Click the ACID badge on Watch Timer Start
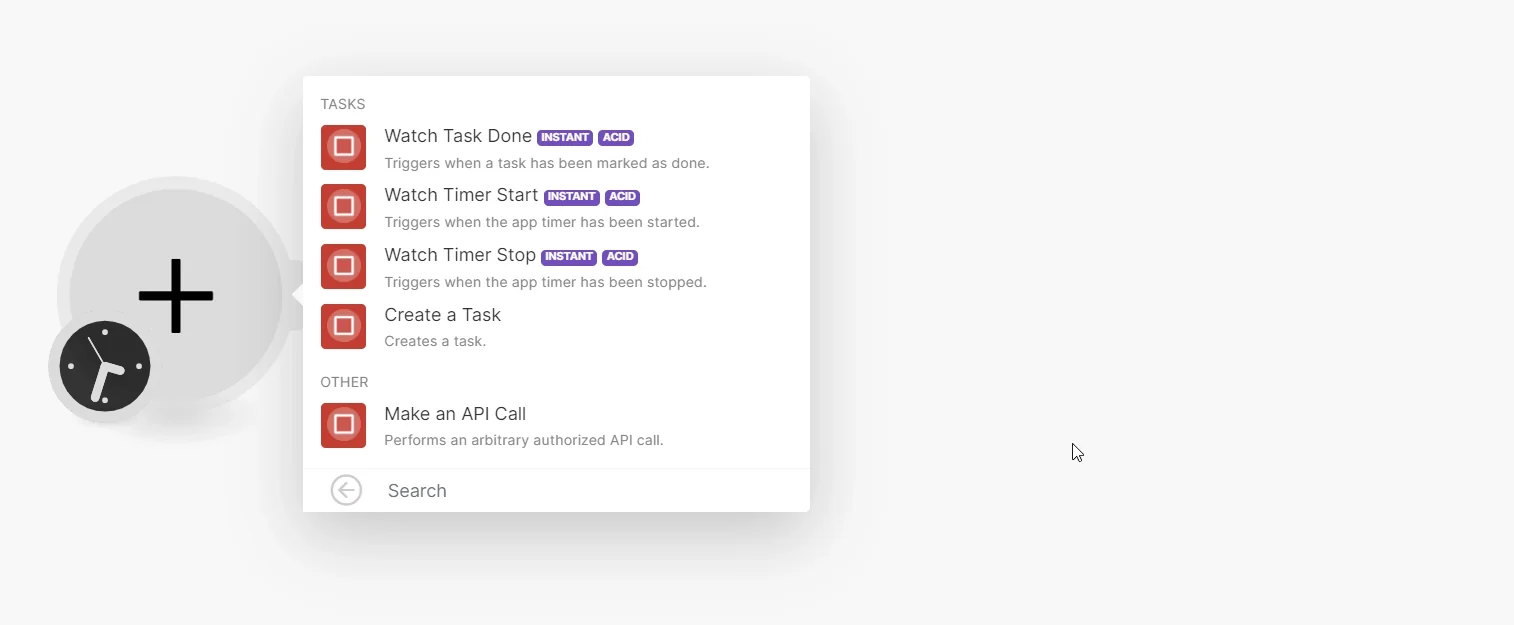Viewport: 1514px width, 625px height. click(x=622, y=197)
